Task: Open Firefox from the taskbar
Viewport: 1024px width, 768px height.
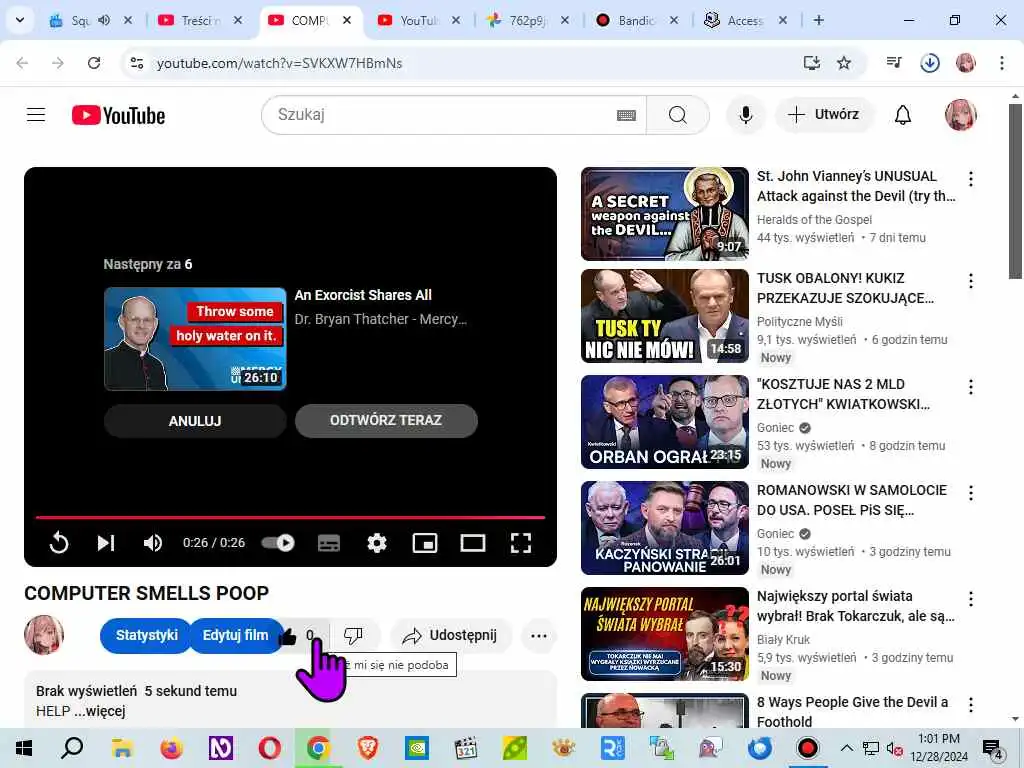Action: 171,748
